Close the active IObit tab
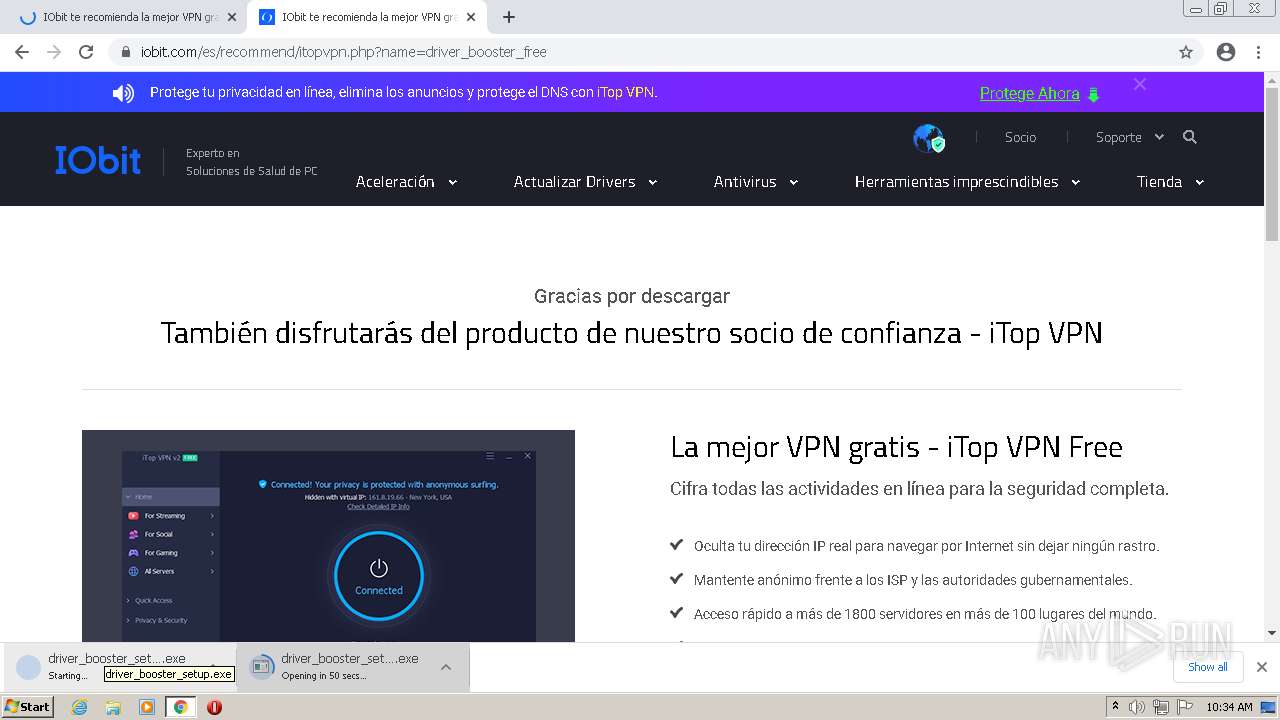 point(471,17)
